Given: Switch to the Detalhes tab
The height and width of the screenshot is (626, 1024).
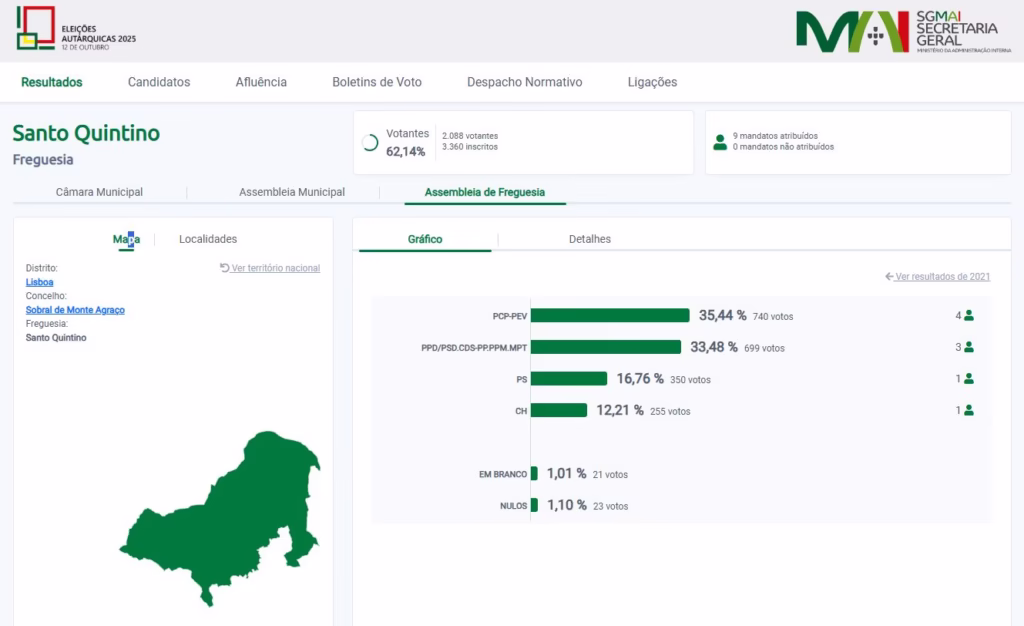Looking at the screenshot, I should [x=589, y=239].
